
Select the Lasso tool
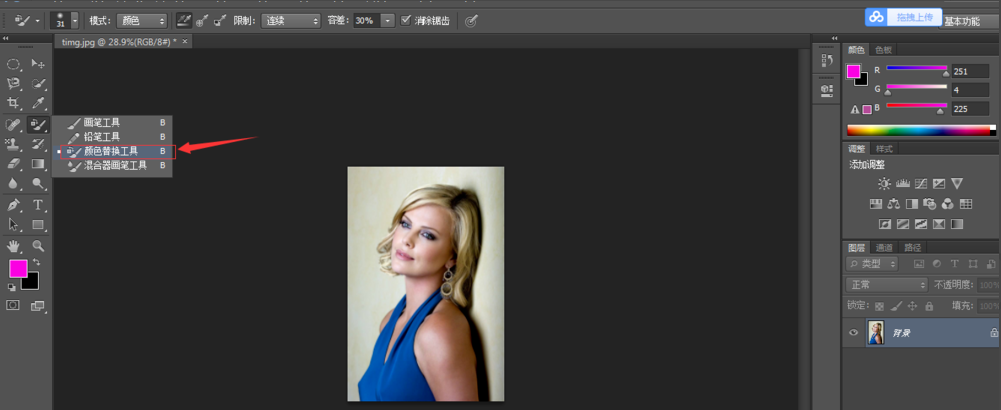pos(13,84)
